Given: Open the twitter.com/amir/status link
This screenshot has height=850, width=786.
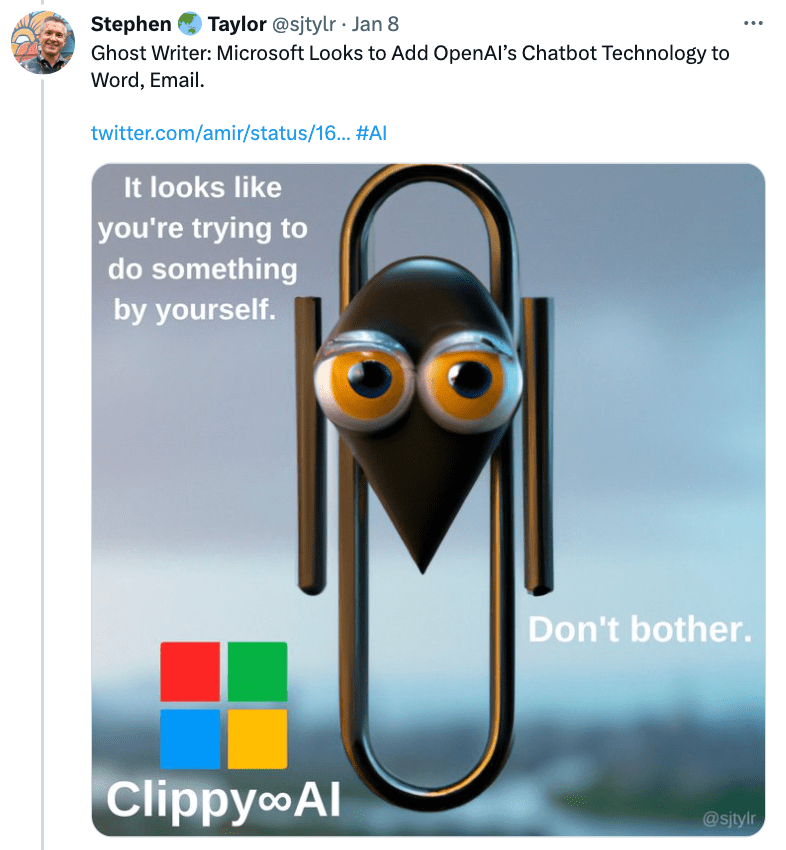Looking at the screenshot, I should (219, 132).
